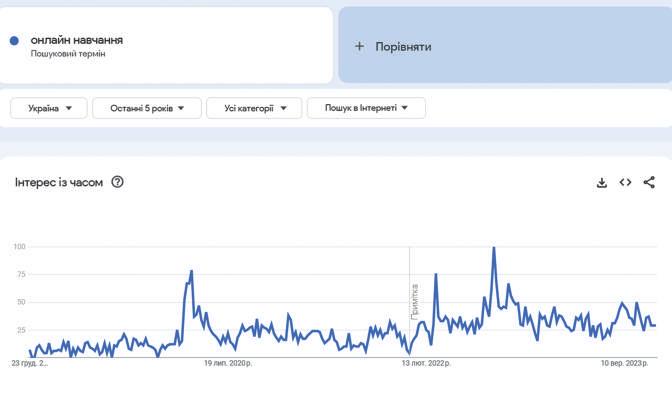
Task: Click the share icon for the chart
Action: [649, 182]
